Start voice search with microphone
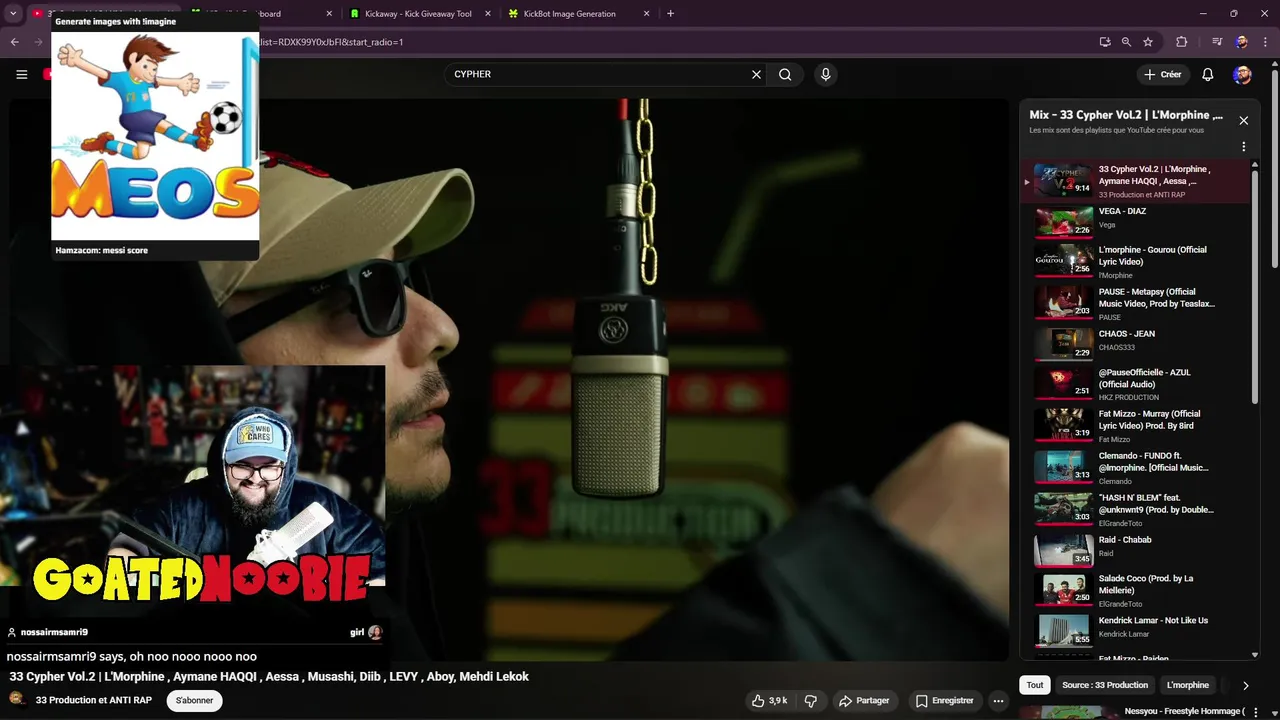This screenshot has height=720, width=1280. tap(825, 74)
